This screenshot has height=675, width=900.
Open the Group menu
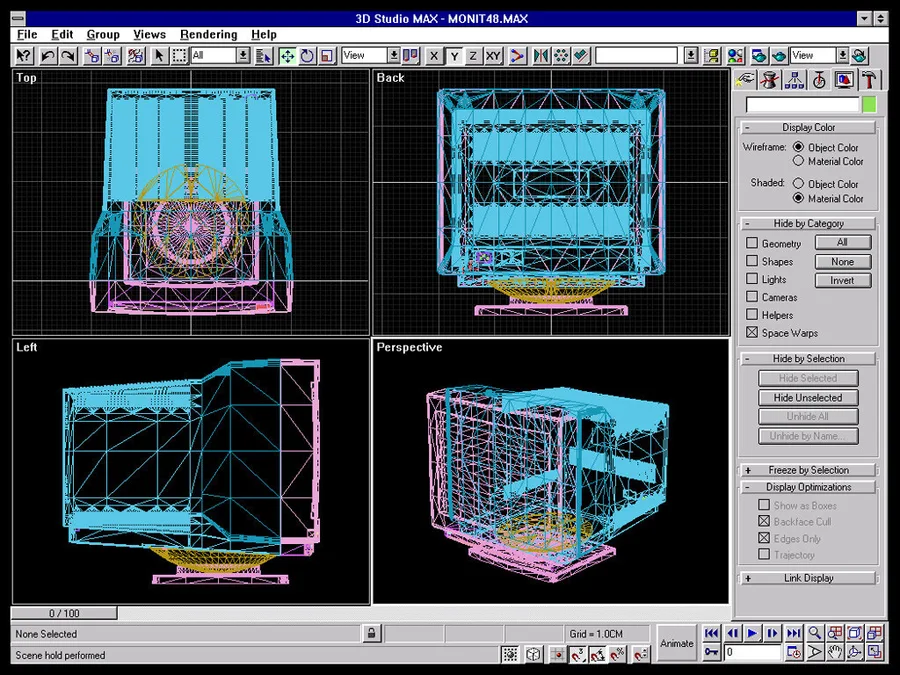coord(103,34)
